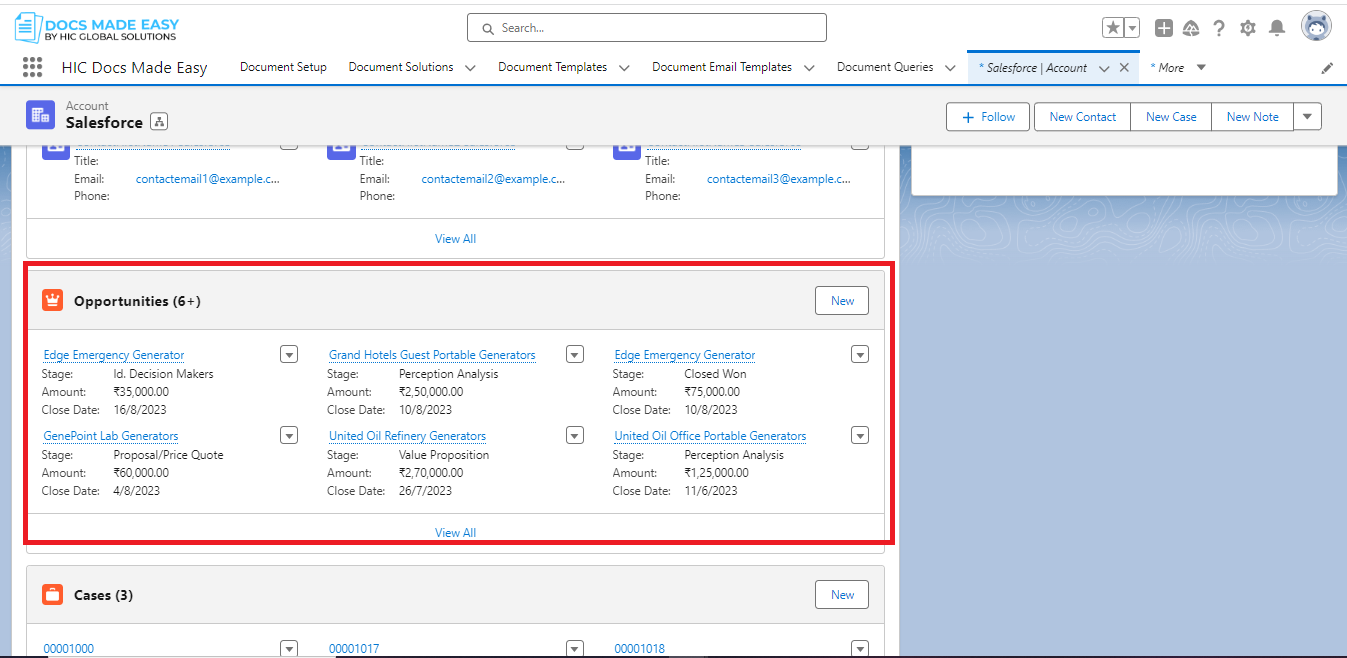Expand the Document Templates chevron
The width and height of the screenshot is (1347, 658).
coord(624,68)
